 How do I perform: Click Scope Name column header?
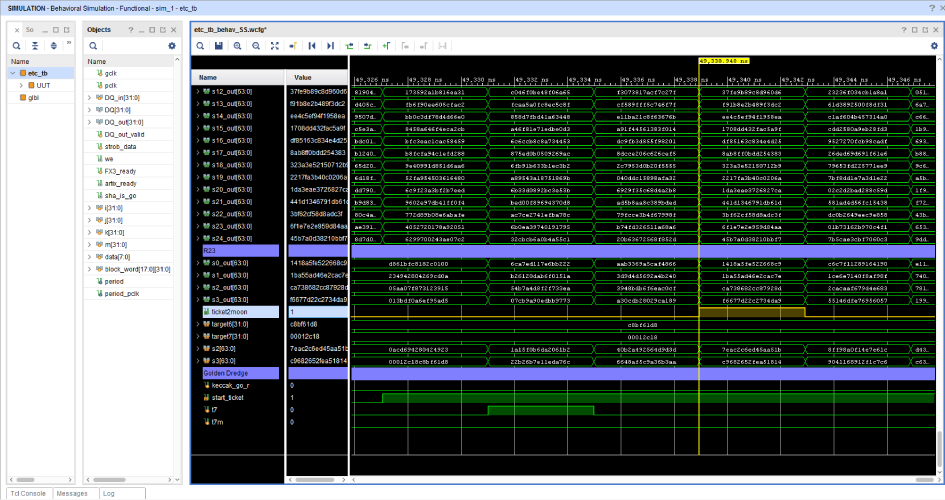41,61
